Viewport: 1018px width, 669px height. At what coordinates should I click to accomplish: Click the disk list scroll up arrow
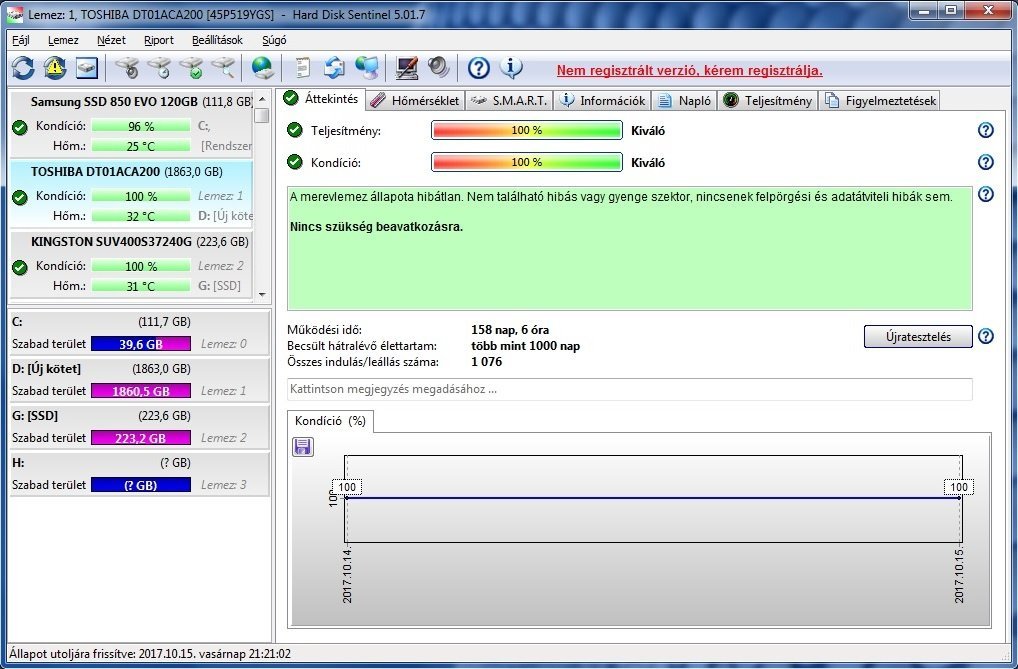(x=262, y=99)
